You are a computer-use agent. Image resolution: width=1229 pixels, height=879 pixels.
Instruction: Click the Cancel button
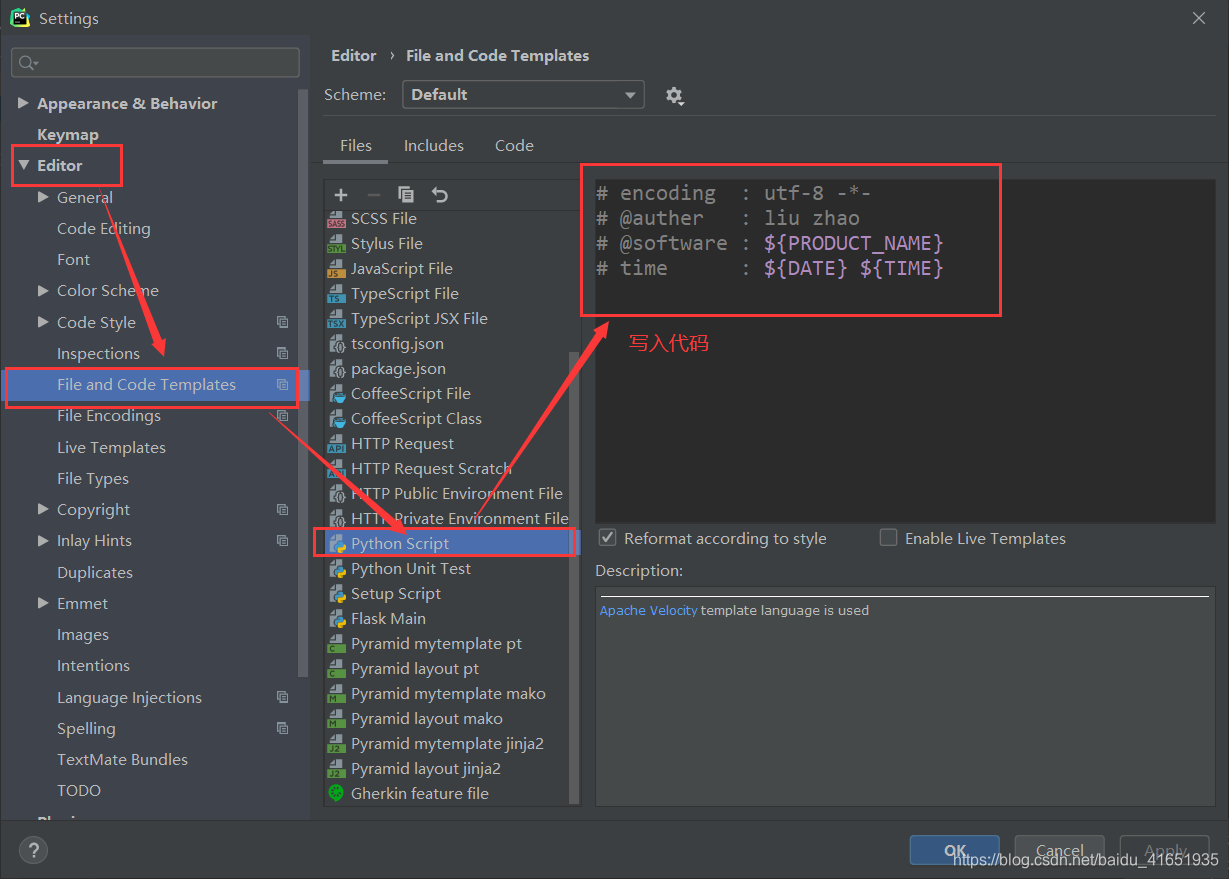1060,850
